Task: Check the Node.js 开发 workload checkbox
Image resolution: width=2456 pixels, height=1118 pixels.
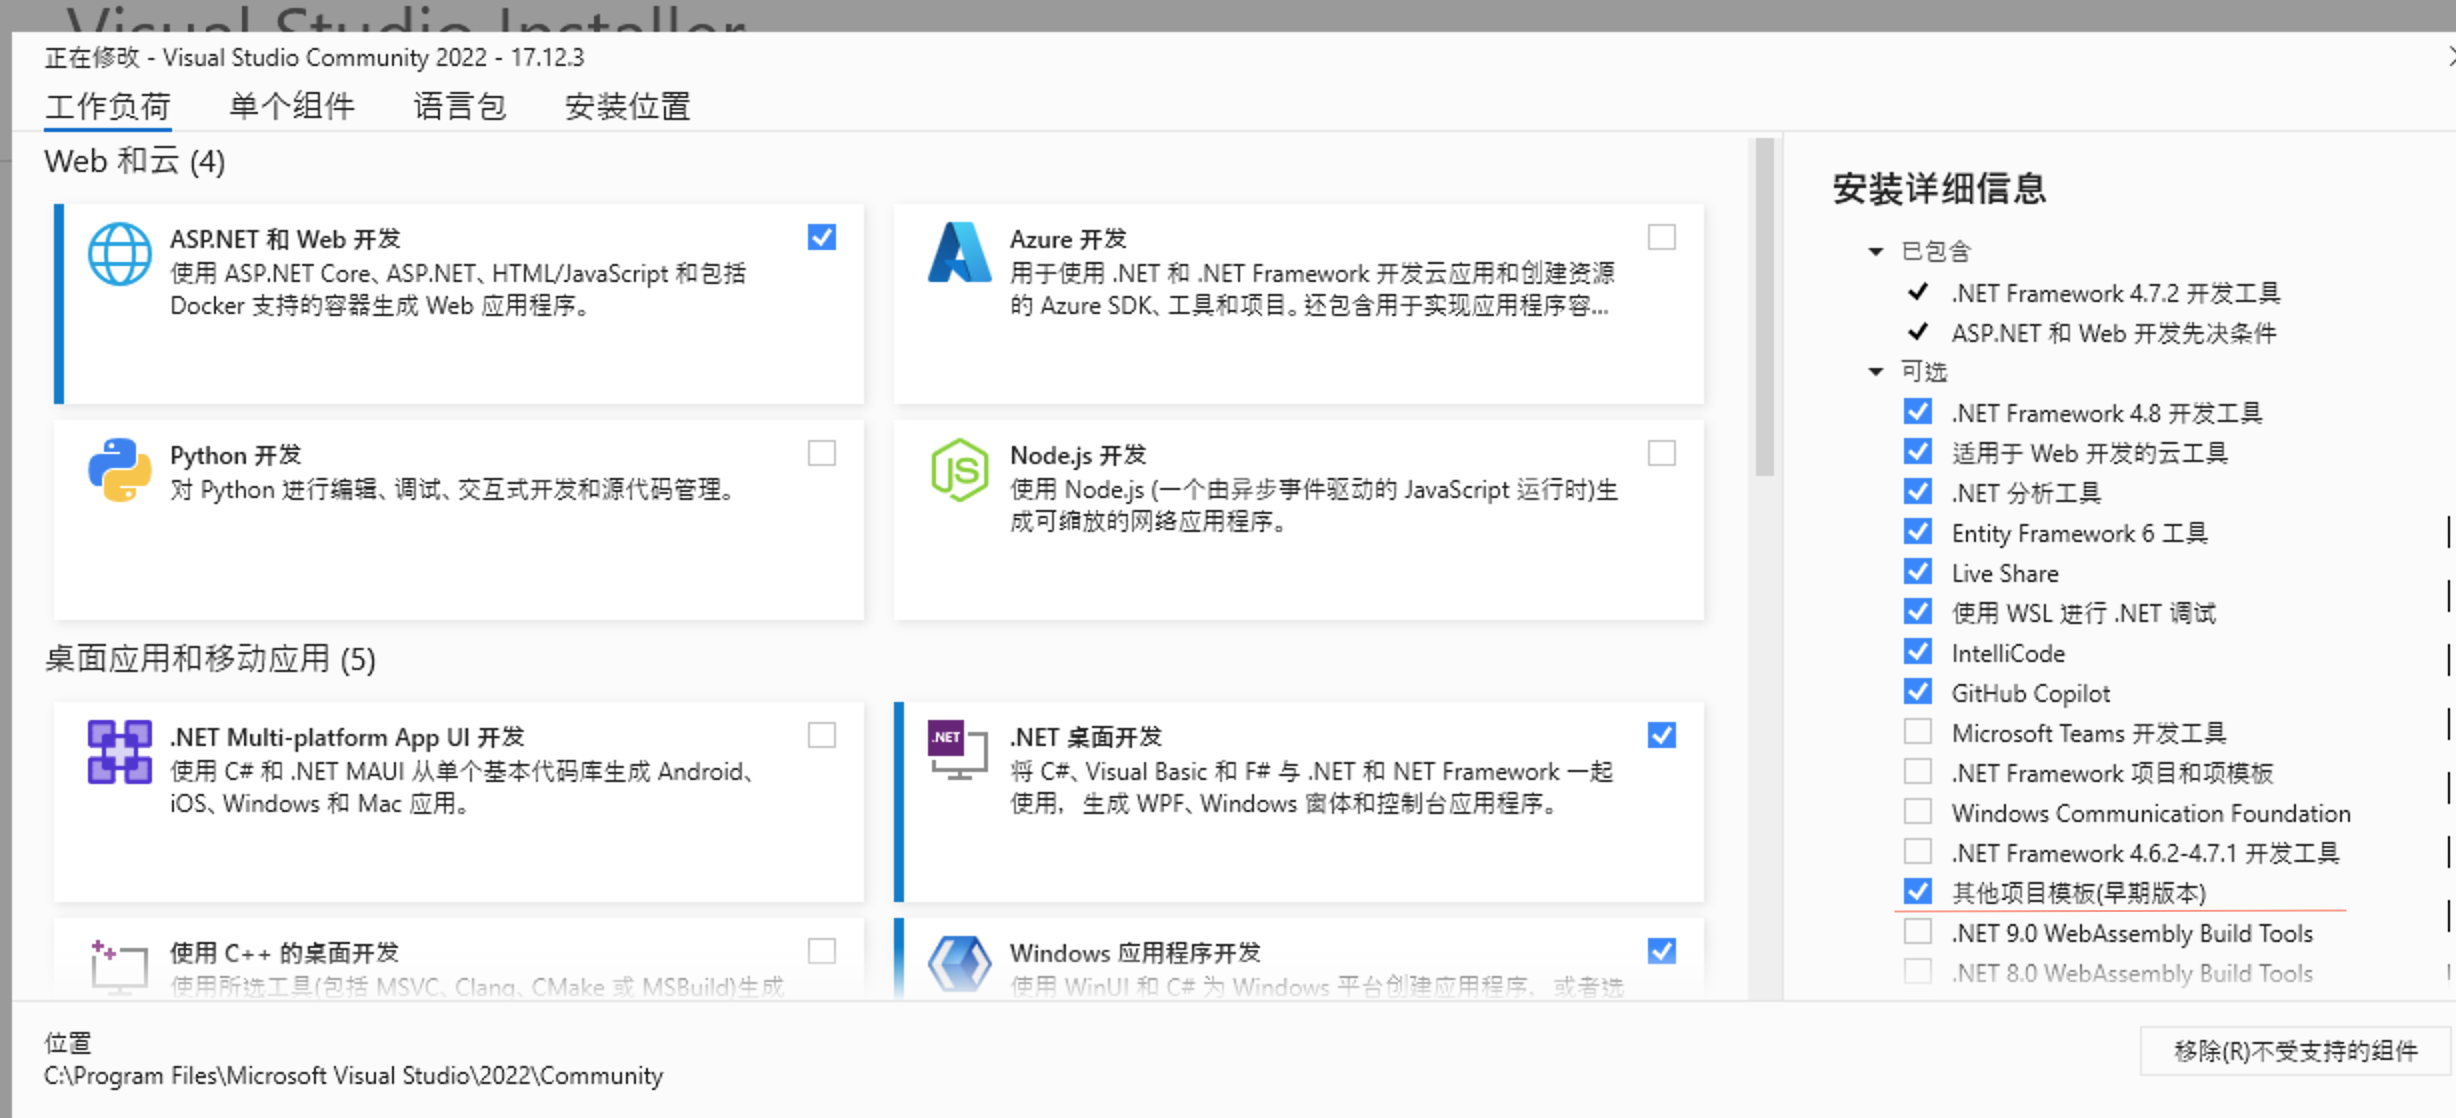Action: pyautogui.click(x=1662, y=454)
